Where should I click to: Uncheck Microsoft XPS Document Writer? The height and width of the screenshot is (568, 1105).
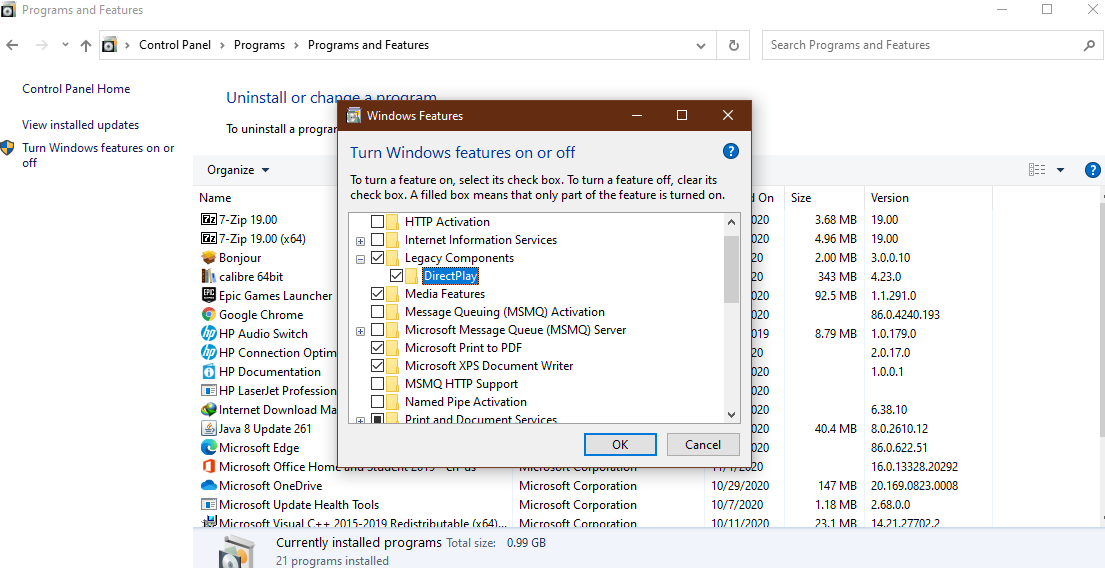point(377,366)
